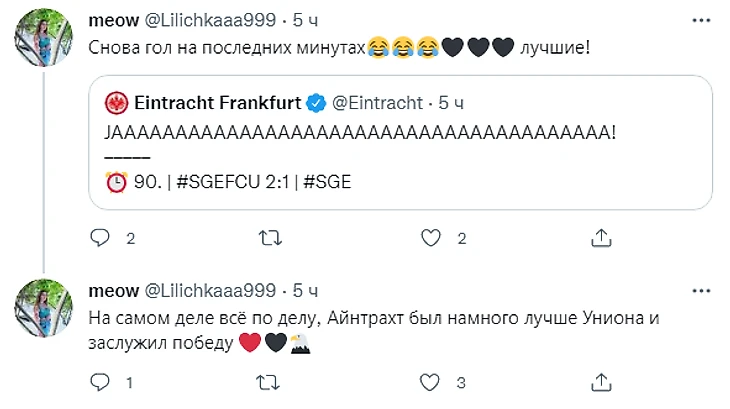This screenshot has width=730, height=409.
Task: Click the Eintracht Frankfurt club logo
Action: pyautogui.click(x=116, y=102)
